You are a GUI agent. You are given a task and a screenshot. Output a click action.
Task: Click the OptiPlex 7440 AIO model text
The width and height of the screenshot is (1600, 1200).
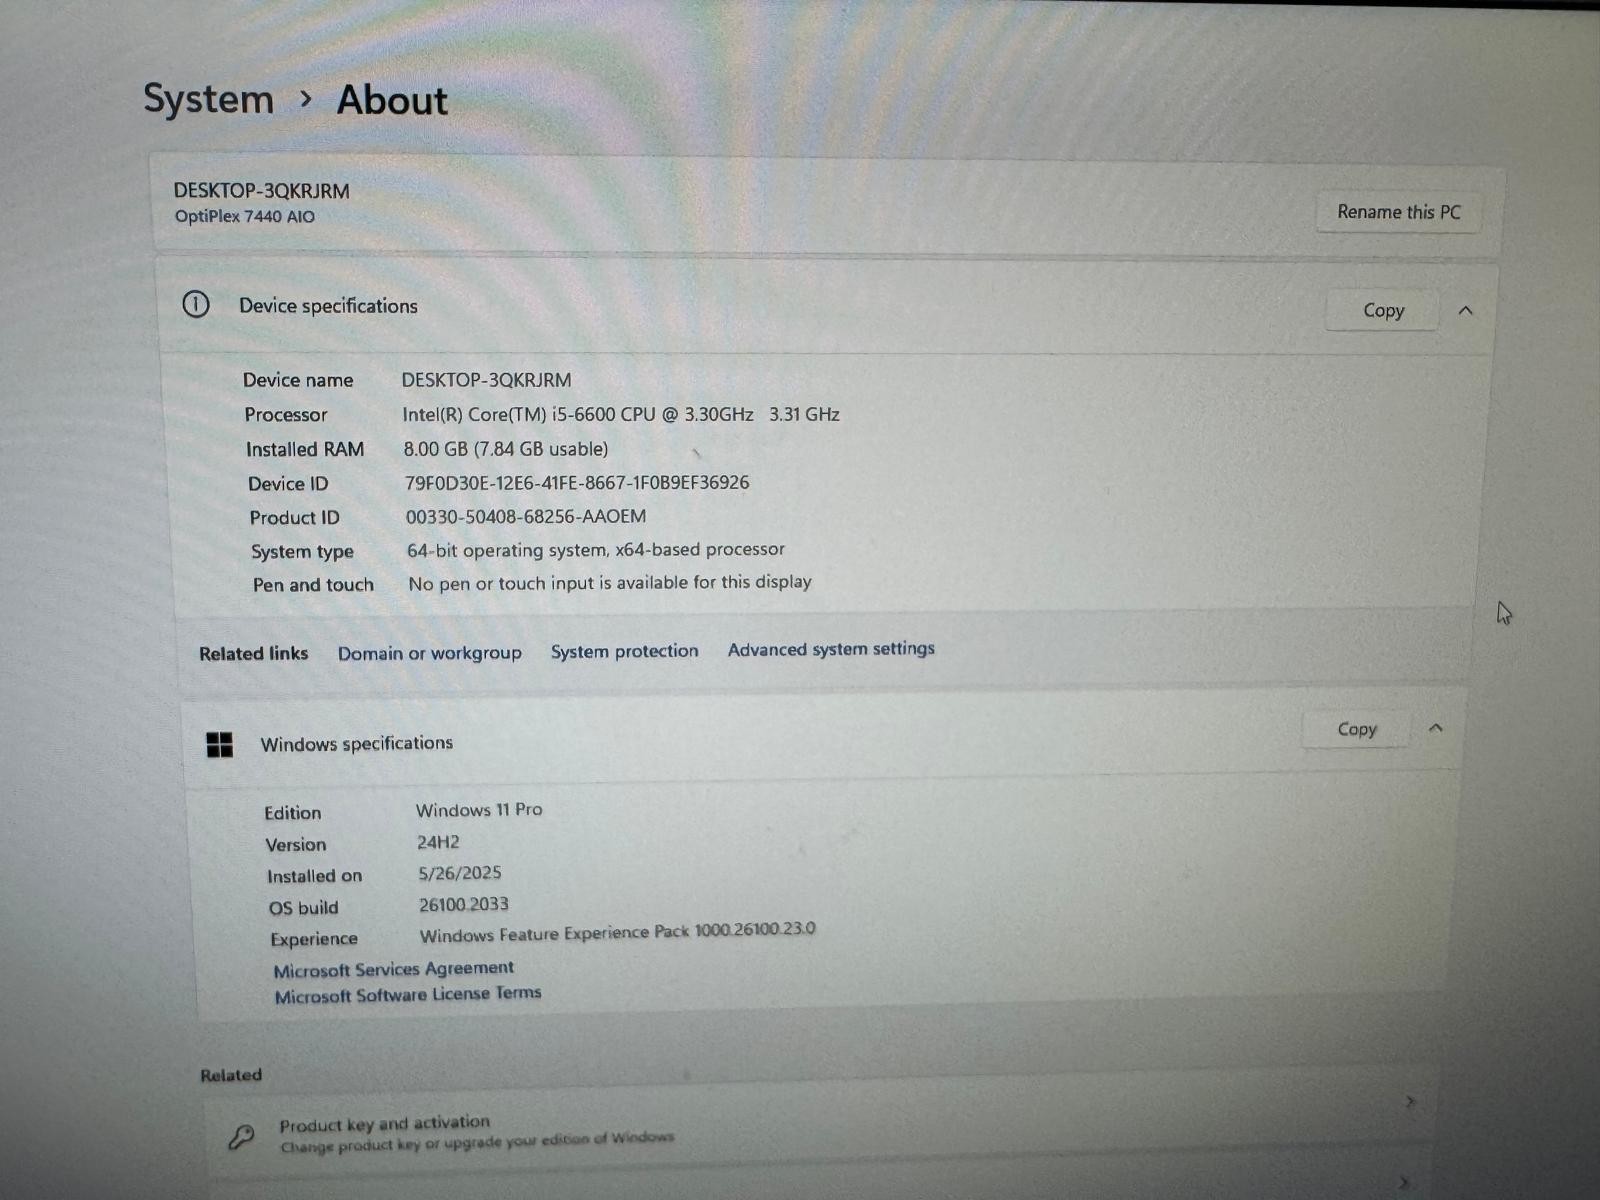pyautogui.click(x=245, y=216)
